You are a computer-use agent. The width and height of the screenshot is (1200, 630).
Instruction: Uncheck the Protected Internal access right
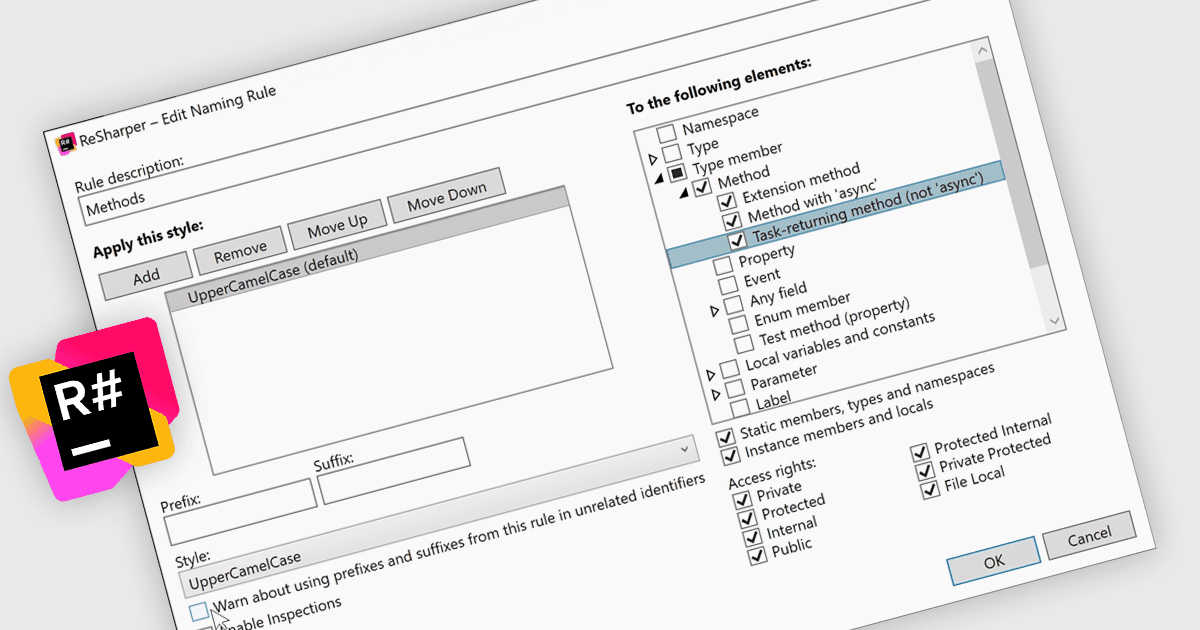pyautogui.click(x=919, y=454)
